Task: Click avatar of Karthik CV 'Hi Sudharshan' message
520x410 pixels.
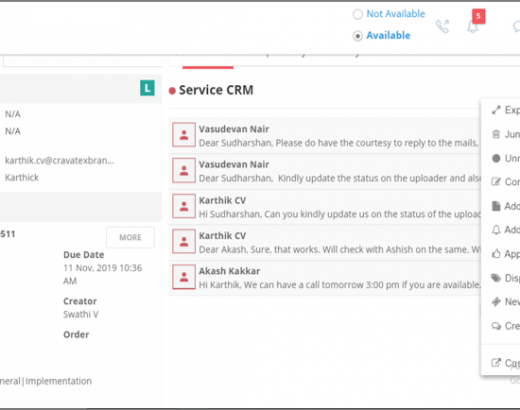Action: tap(184, 206)
